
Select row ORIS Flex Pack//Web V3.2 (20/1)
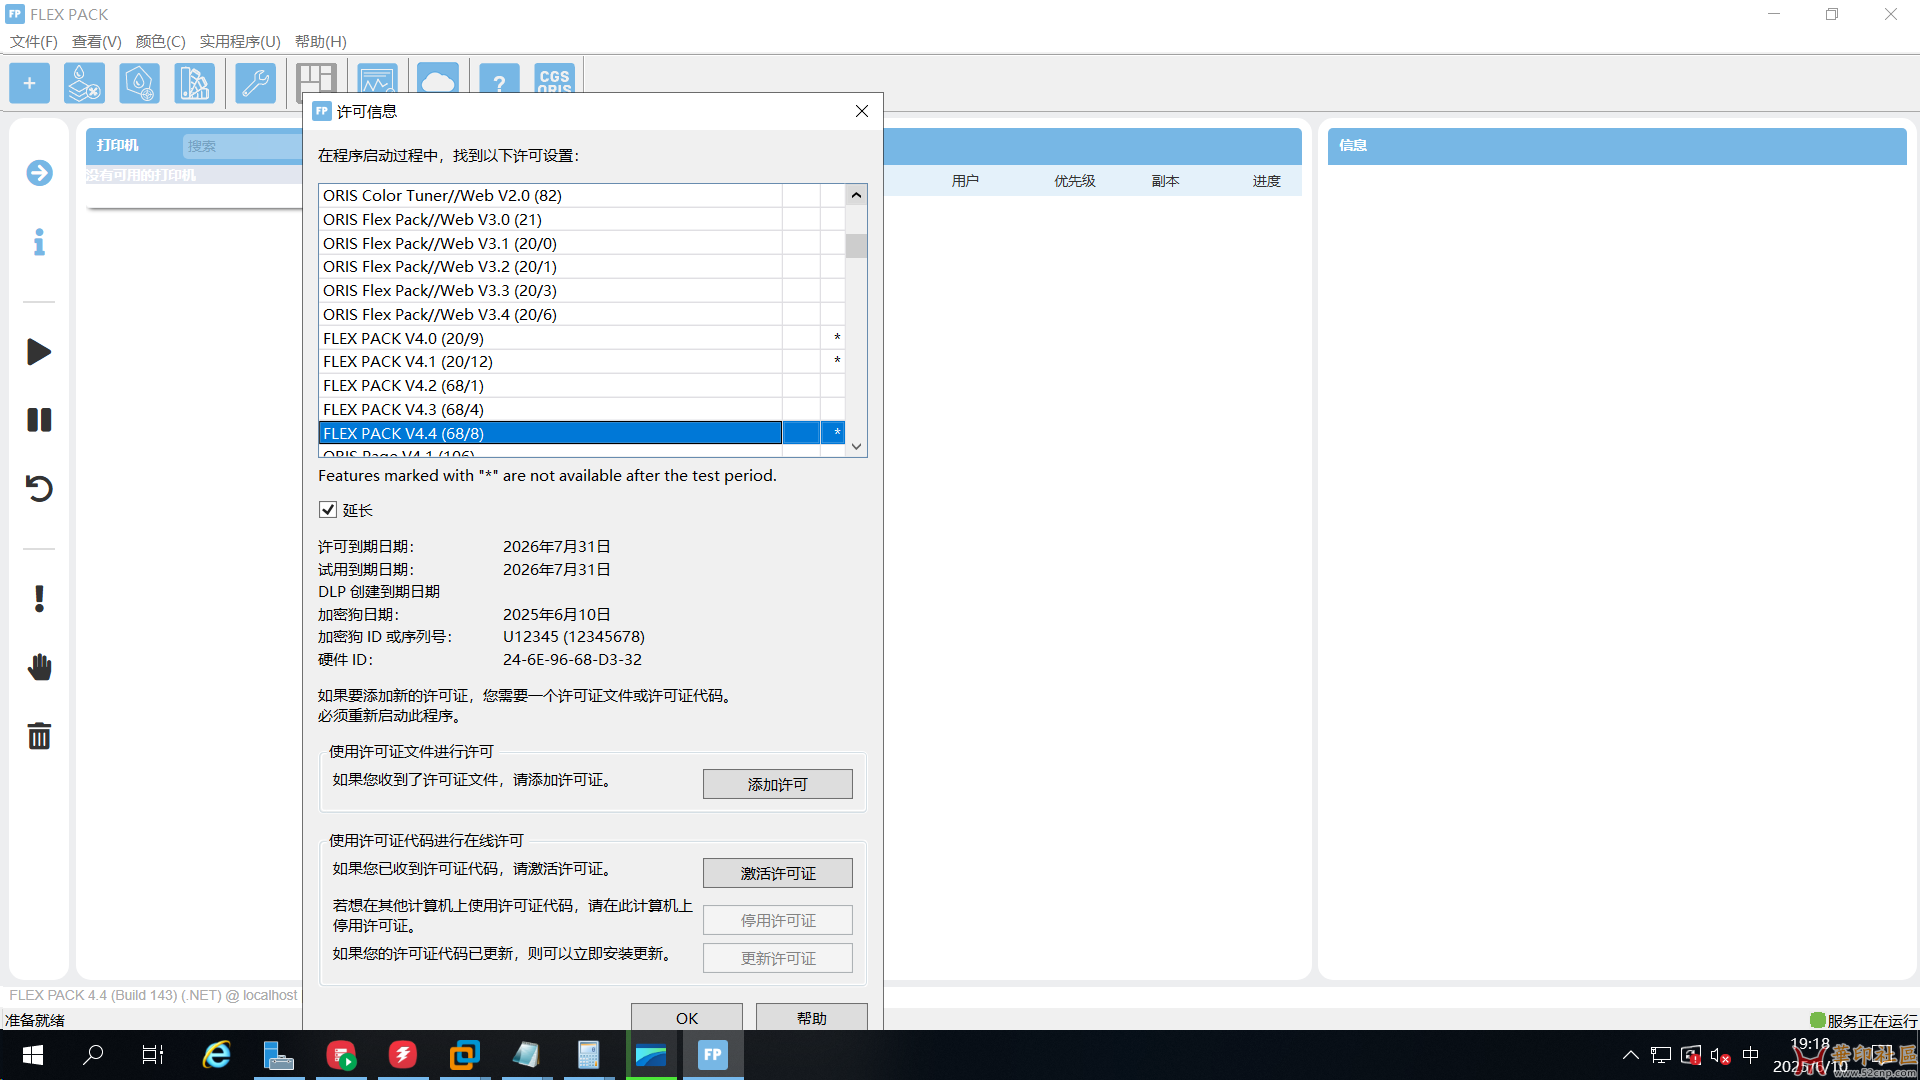pyautogui.click(x=582, y=266)
